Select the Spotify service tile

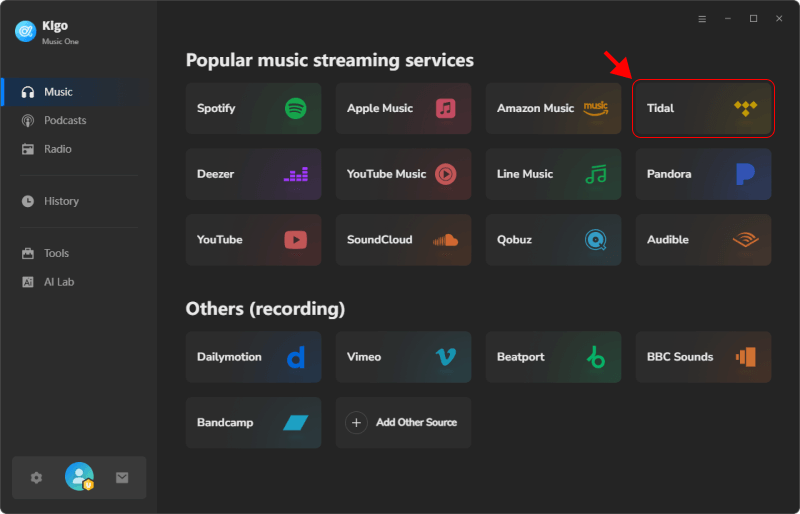tap(253, 108)
